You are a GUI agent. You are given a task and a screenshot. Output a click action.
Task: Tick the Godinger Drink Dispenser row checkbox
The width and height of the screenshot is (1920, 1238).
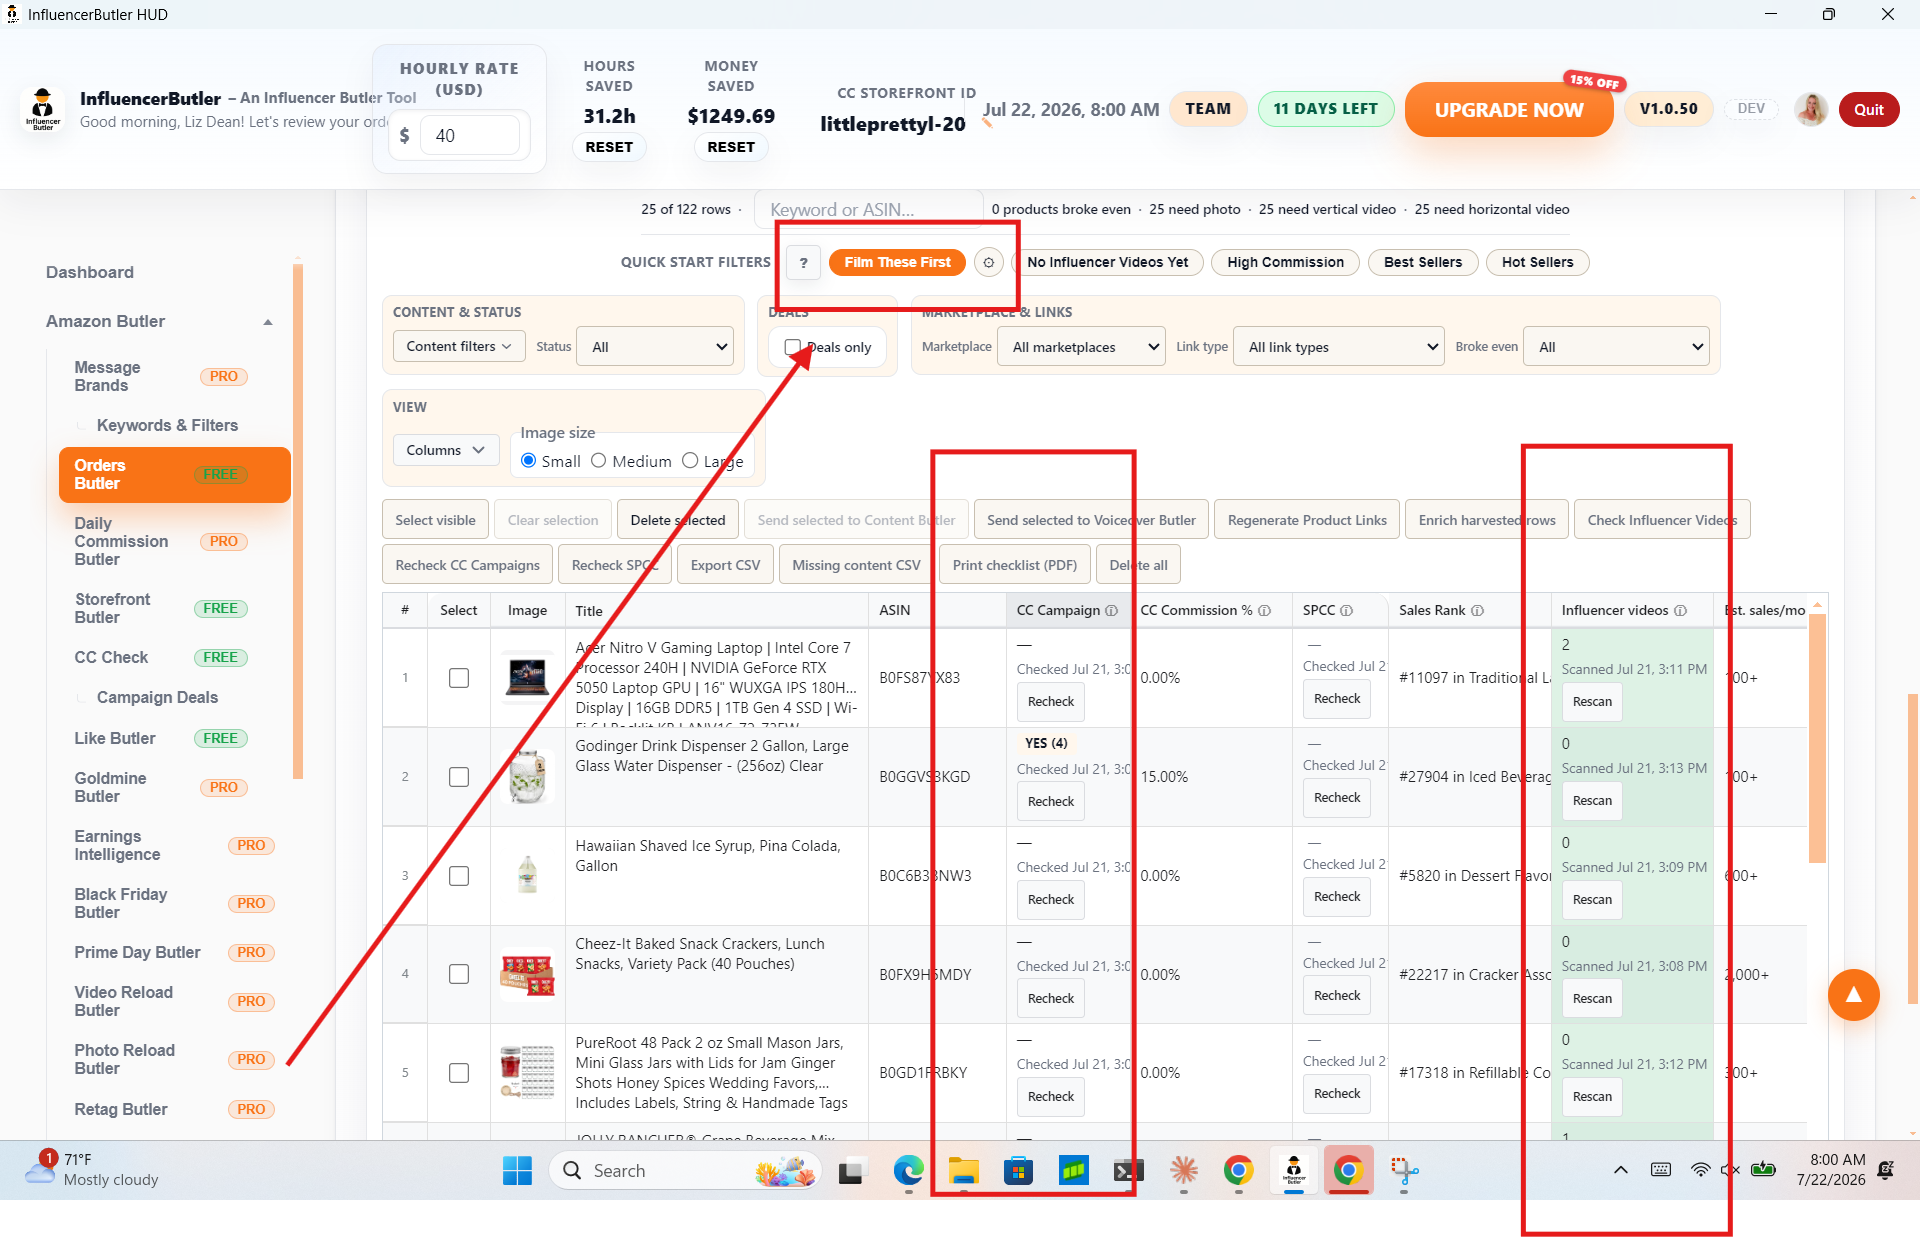coord(459,777)
